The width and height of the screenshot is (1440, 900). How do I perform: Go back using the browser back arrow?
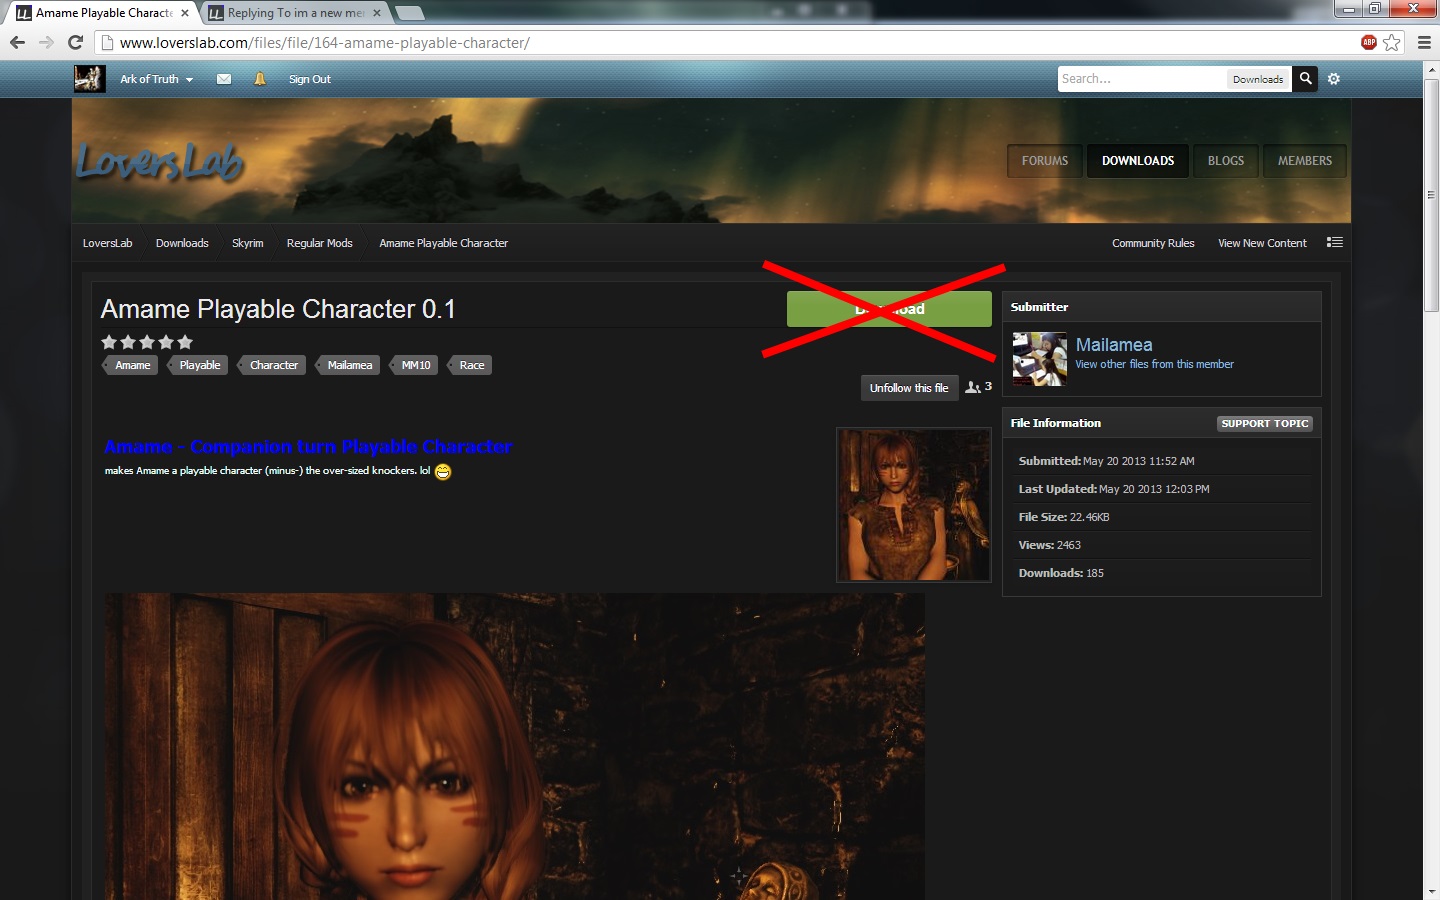pos(17,42)
